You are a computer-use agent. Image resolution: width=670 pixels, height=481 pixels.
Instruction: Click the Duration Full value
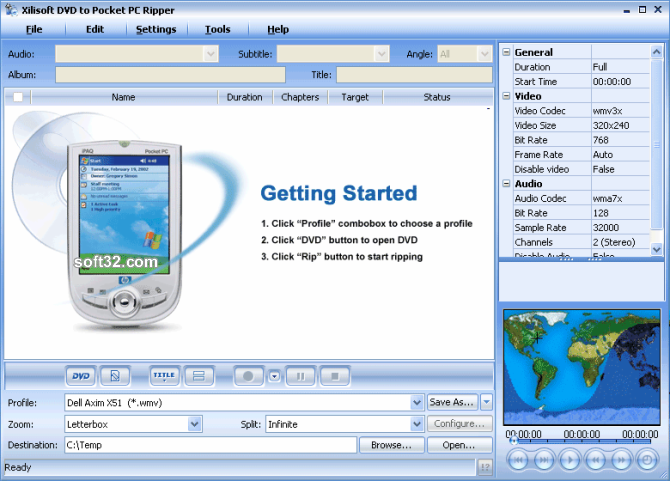tap(620, 67)
